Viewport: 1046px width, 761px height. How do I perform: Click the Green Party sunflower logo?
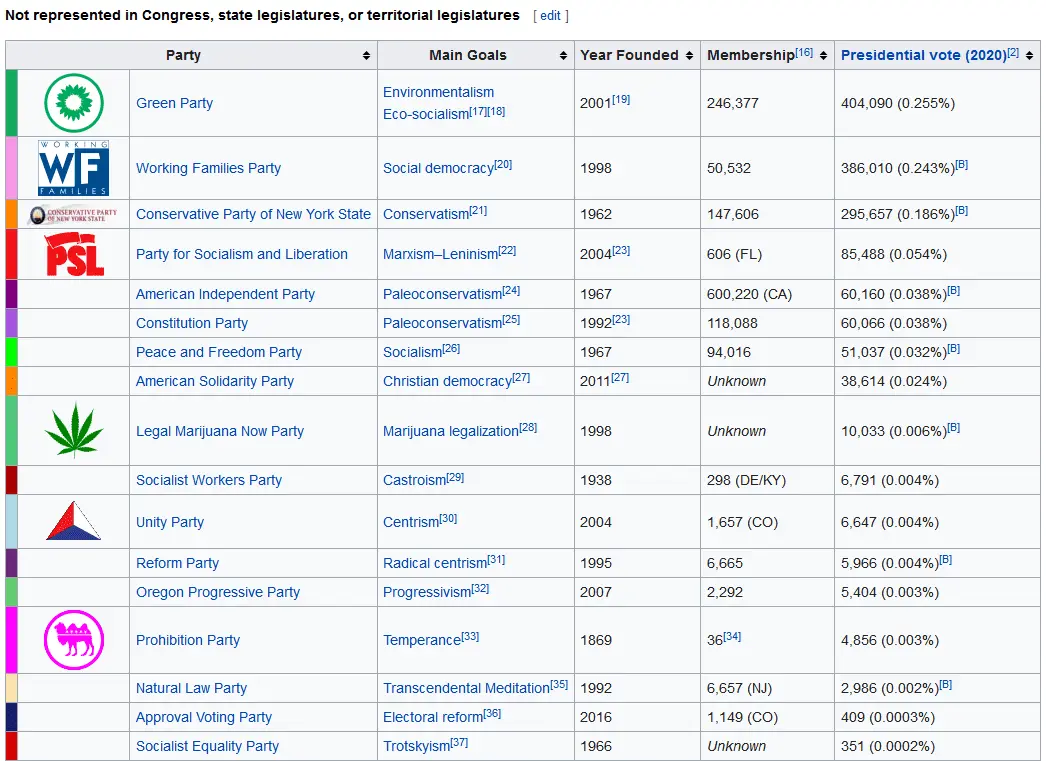coord(73,103)
